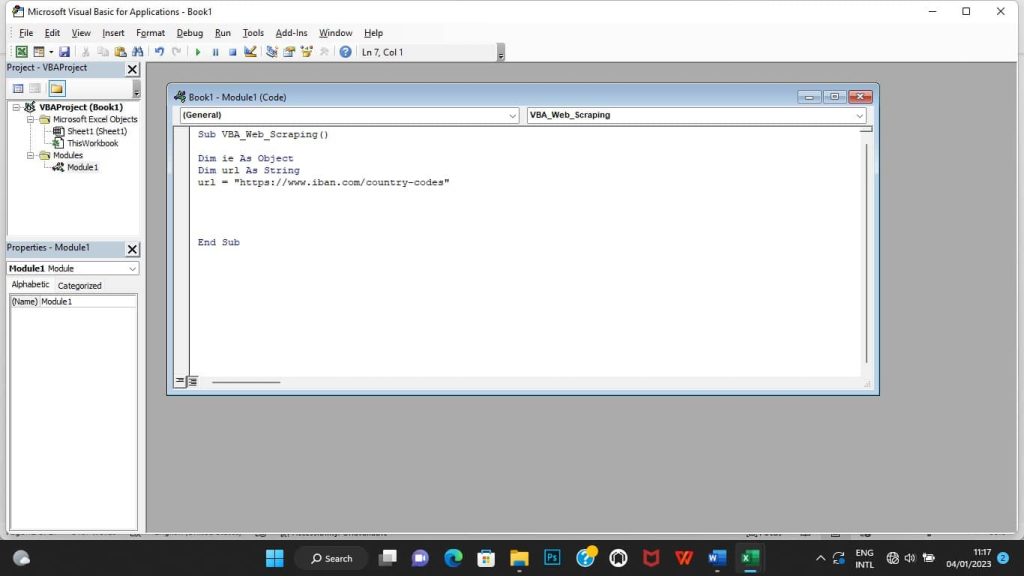1024x576 pixels.
Task: Click the Break pause icon
Action: point(215,52)
